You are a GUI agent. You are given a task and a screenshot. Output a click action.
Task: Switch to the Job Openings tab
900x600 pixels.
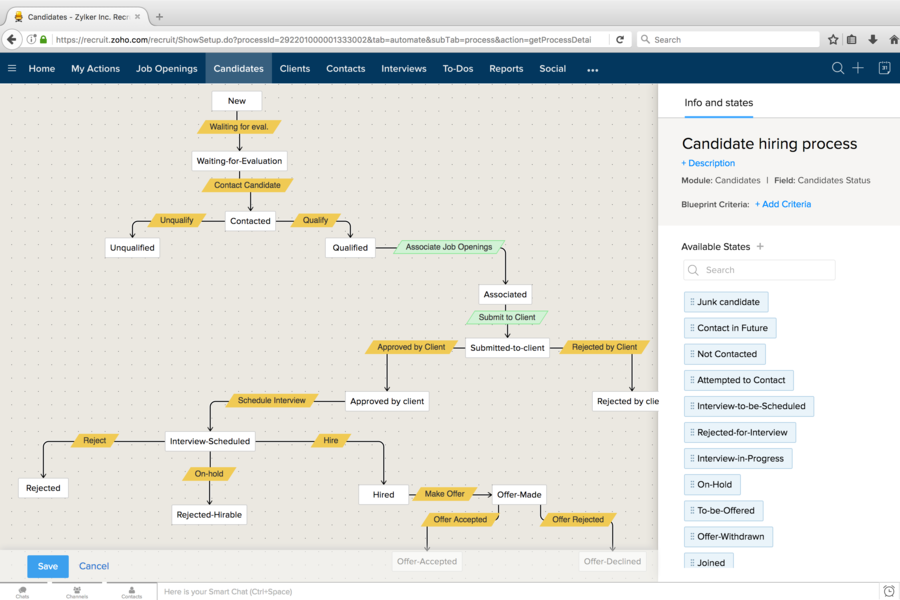(167, 69)
